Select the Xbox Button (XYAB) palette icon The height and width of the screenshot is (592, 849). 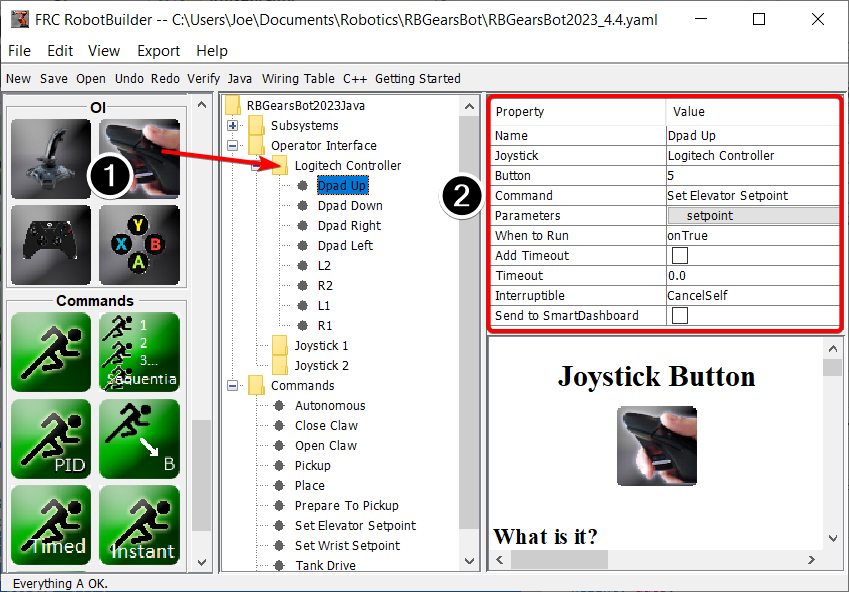140,245
